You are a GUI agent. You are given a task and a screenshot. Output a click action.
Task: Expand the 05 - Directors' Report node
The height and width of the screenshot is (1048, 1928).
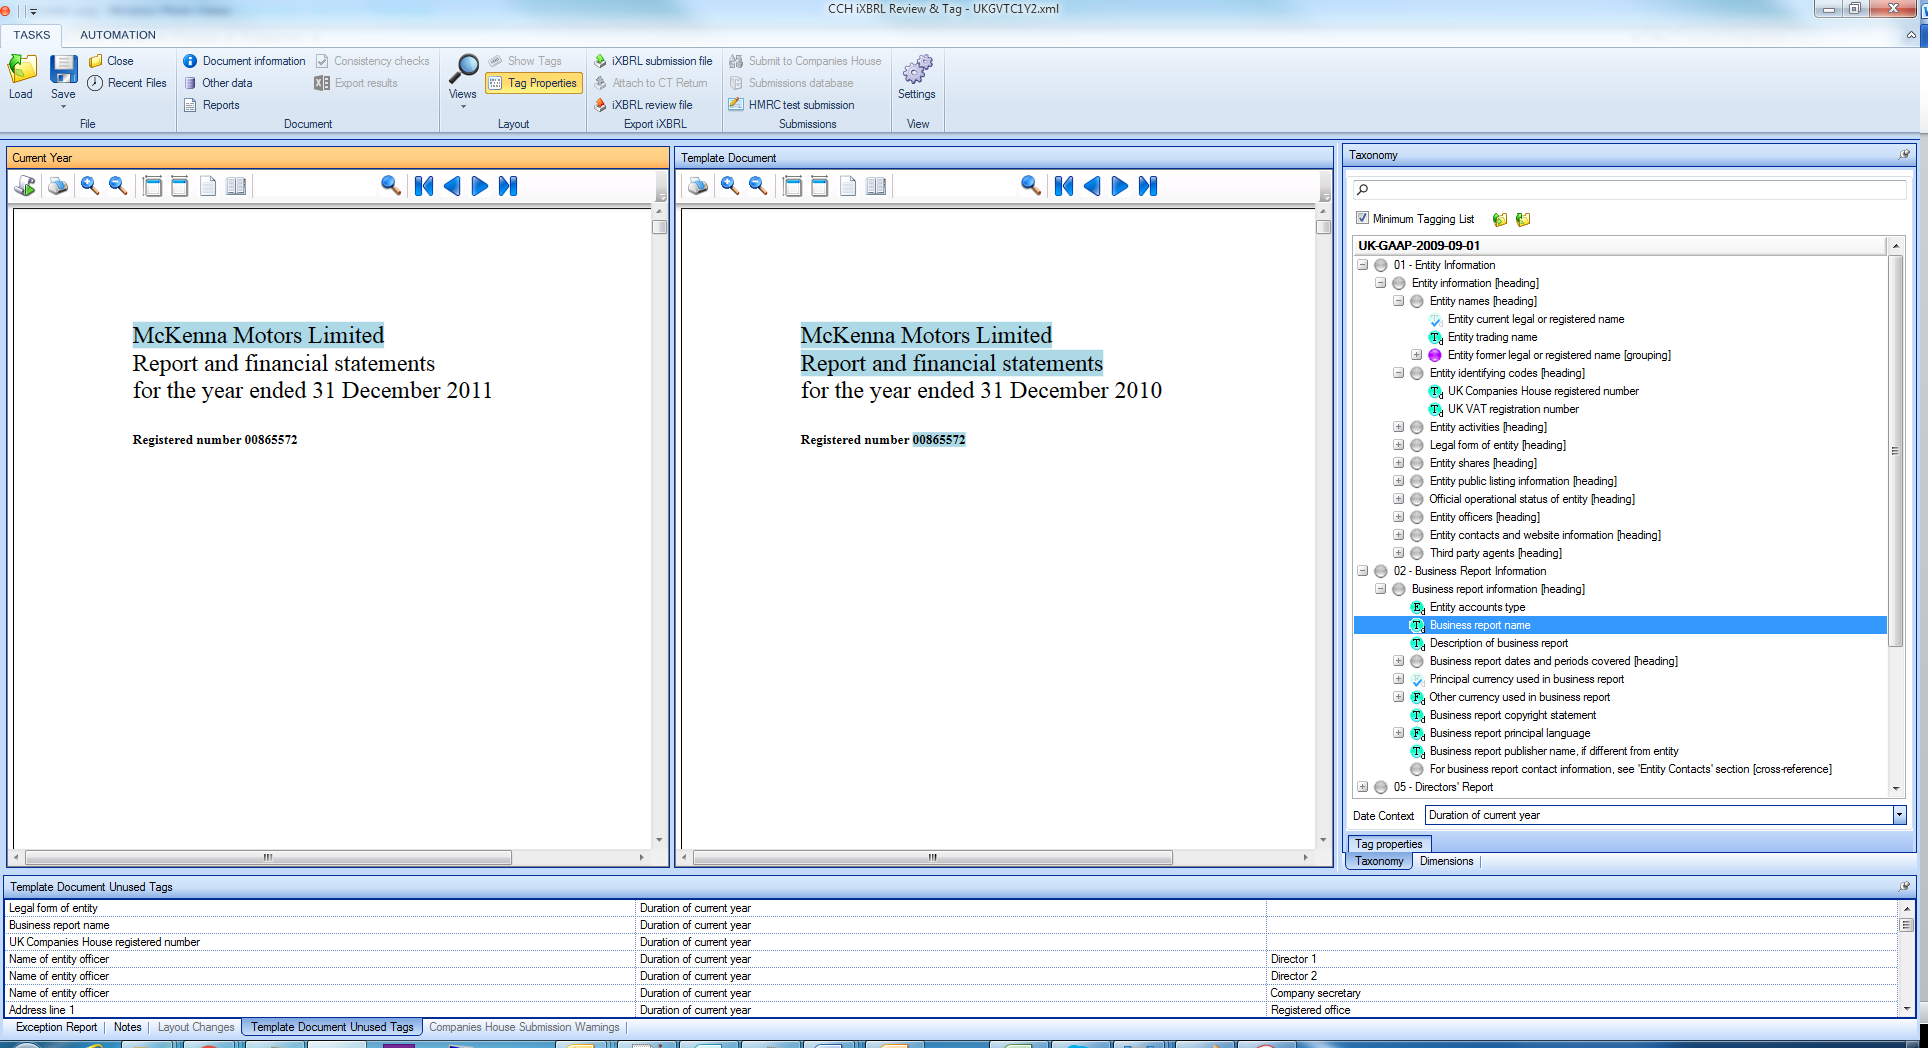pyautogui.click(x=1362, y=787)
